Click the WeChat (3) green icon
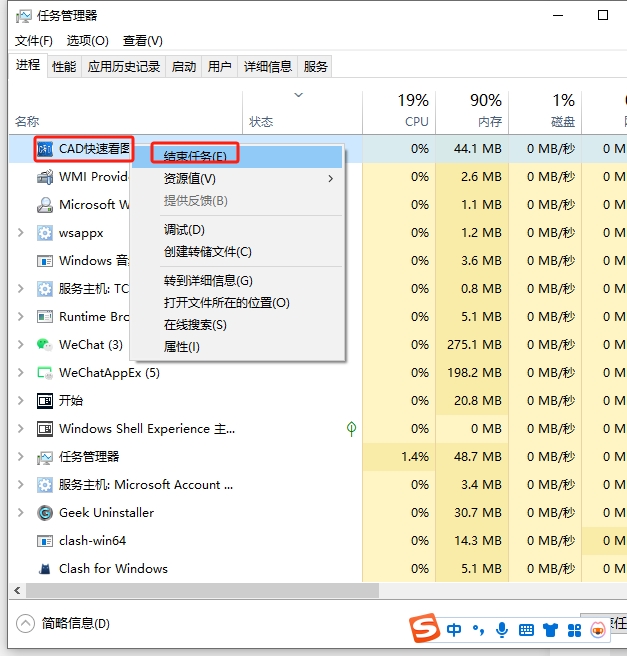 click(45, 345)
